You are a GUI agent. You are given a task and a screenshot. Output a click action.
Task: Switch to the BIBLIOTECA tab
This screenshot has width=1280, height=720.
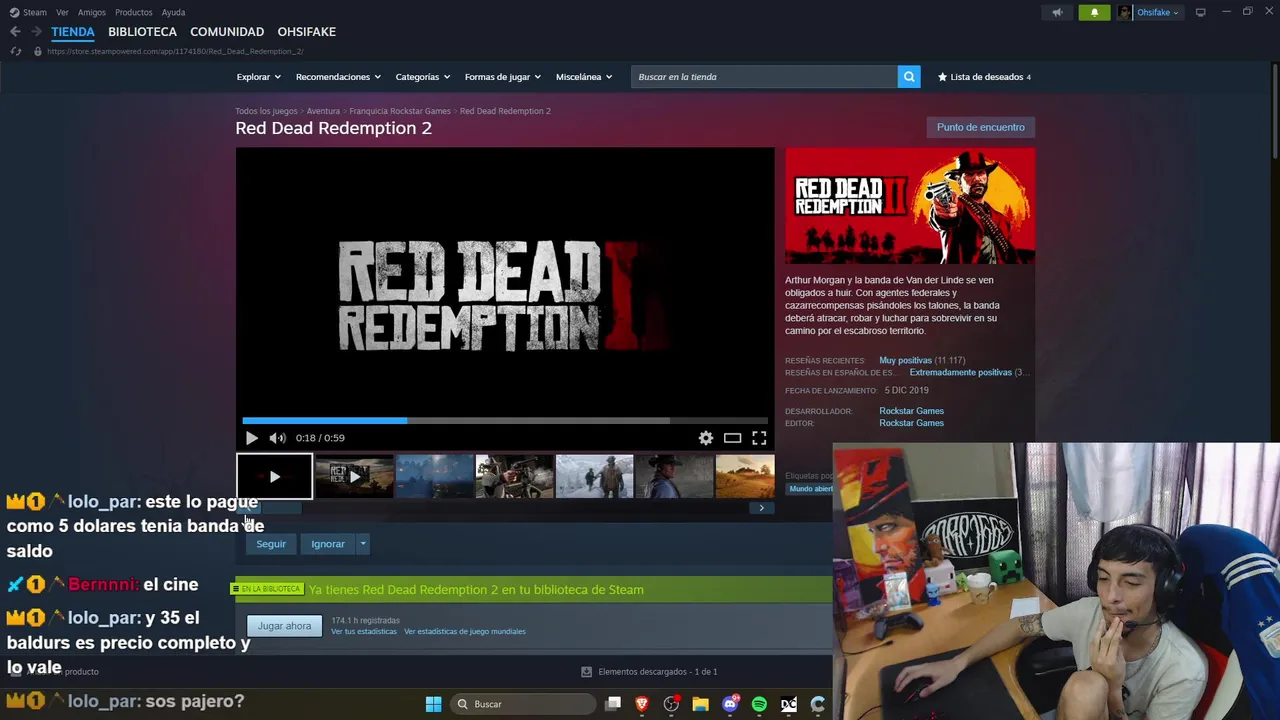[x=142, y=32]
